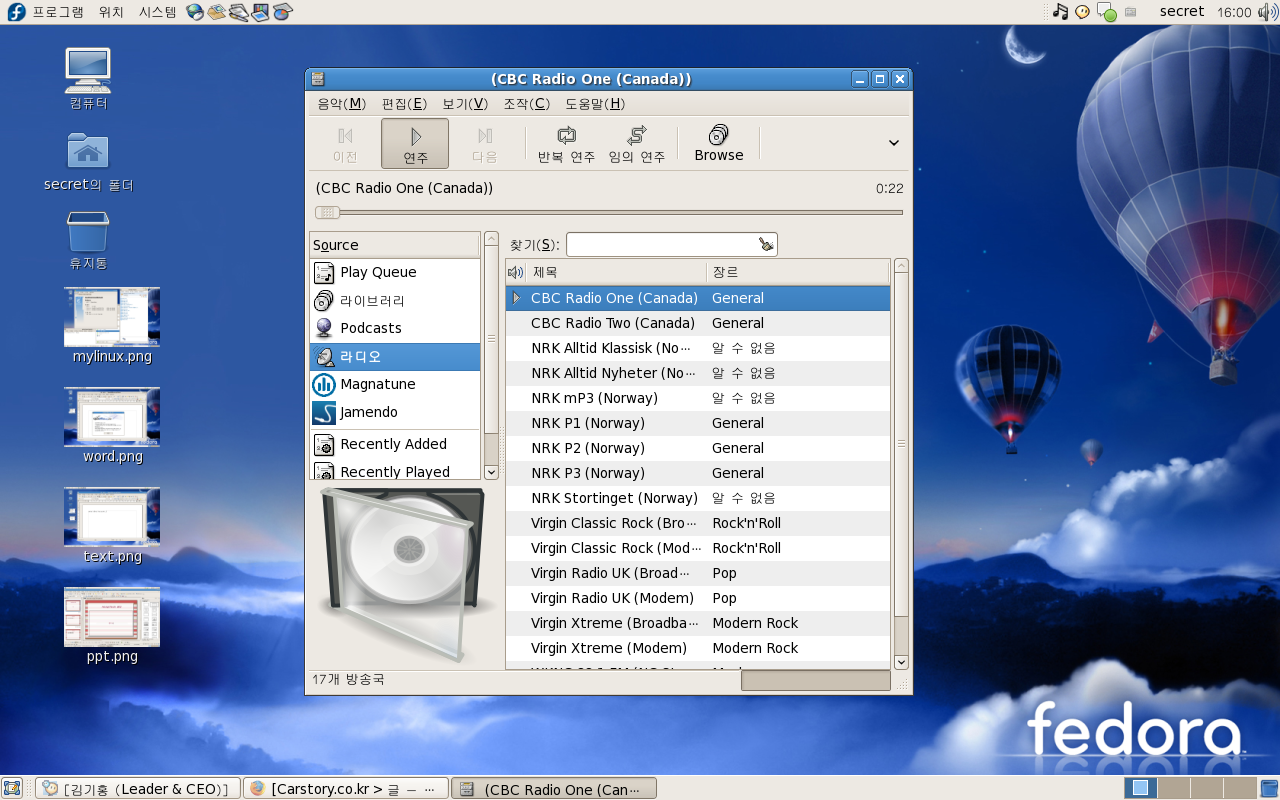This screenshot has width=1280, height=800.
Task: Expand the toolbar overflow chevron
Action: pyautogui.click(x=894, y=143)
